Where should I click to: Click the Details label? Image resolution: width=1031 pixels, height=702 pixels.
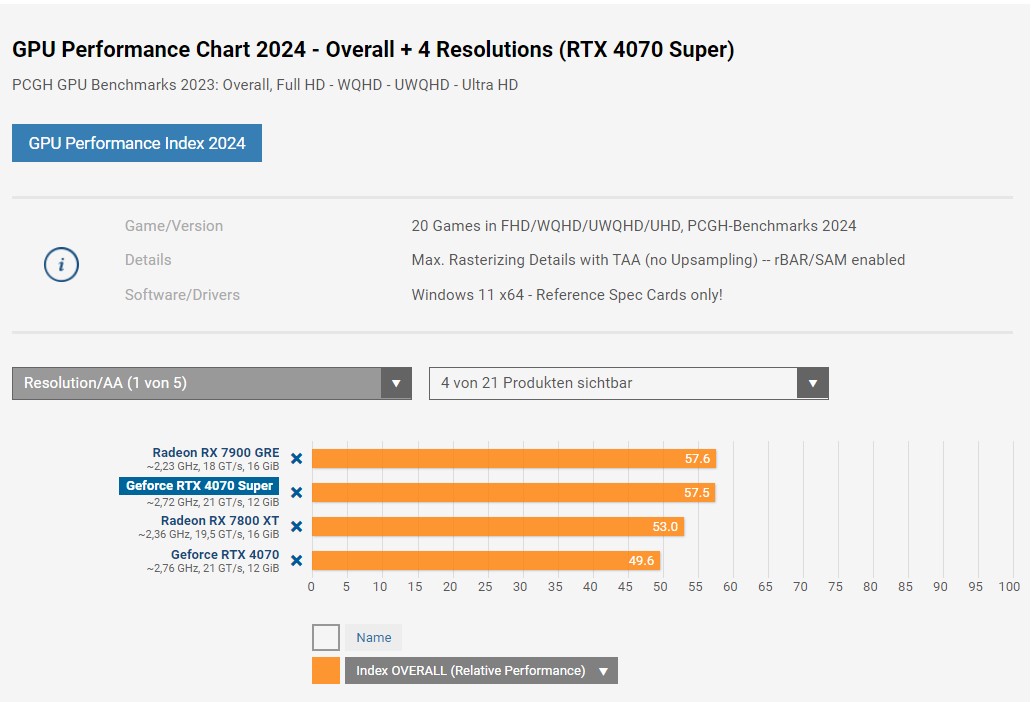(x=148, y=260)
